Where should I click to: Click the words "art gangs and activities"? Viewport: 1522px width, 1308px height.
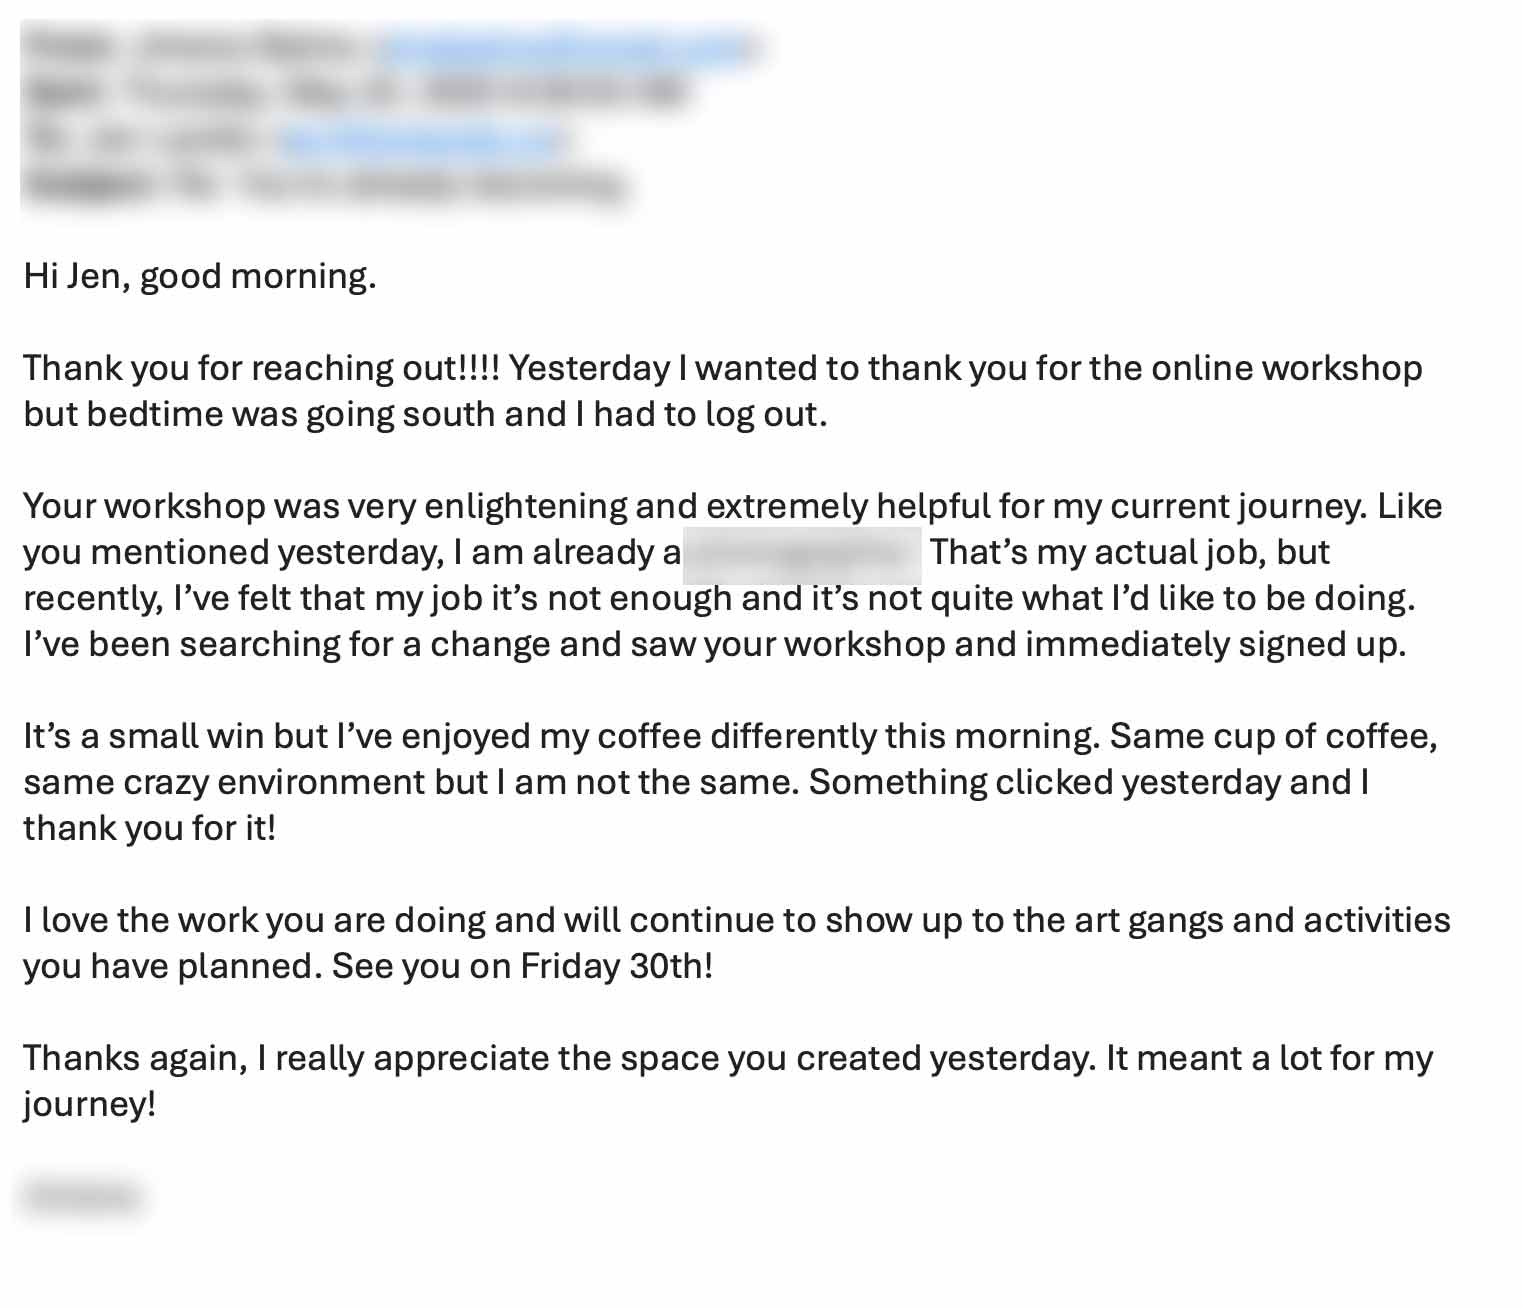click(x=1262, y=920)
